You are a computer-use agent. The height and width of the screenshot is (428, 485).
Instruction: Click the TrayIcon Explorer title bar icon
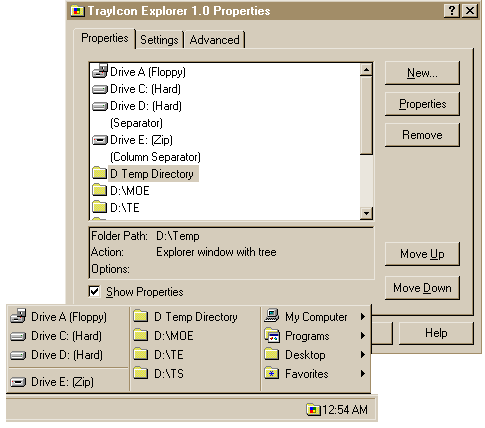click(x=77, y=11)
